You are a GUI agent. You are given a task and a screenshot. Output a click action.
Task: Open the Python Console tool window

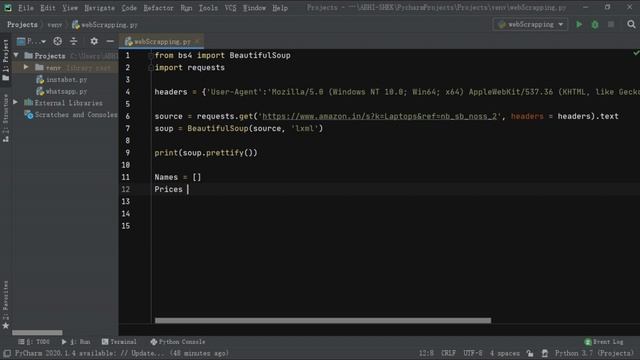[178, 342]
